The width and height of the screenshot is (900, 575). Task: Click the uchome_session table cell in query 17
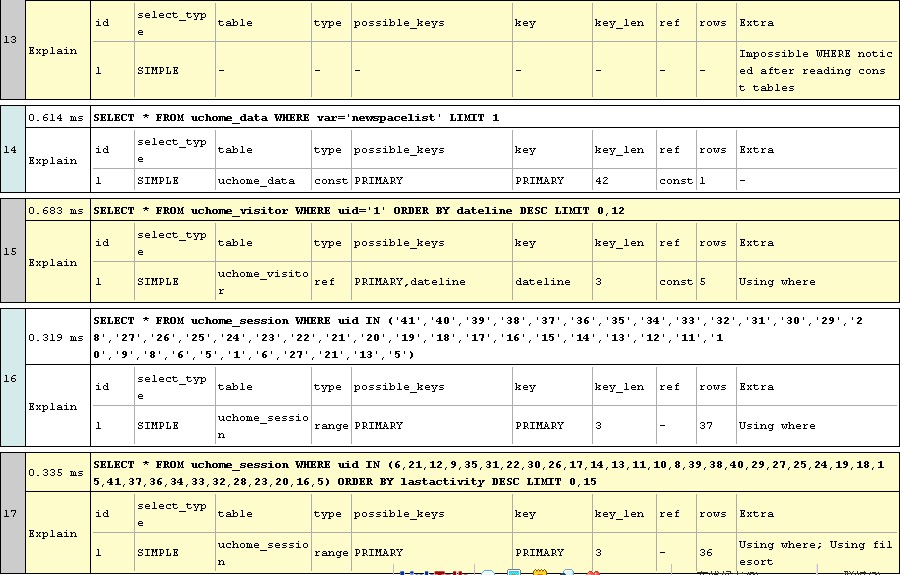point(263,553)
